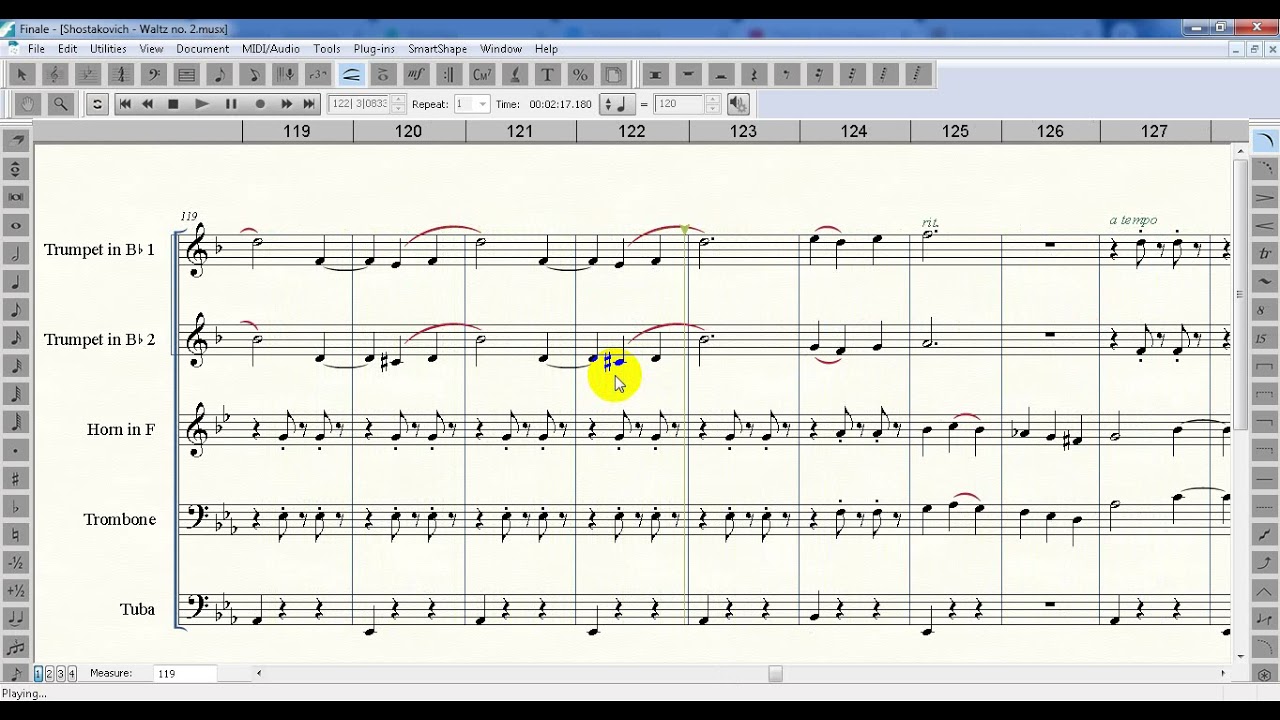Switch to layer 2 button

coord(49,673)
